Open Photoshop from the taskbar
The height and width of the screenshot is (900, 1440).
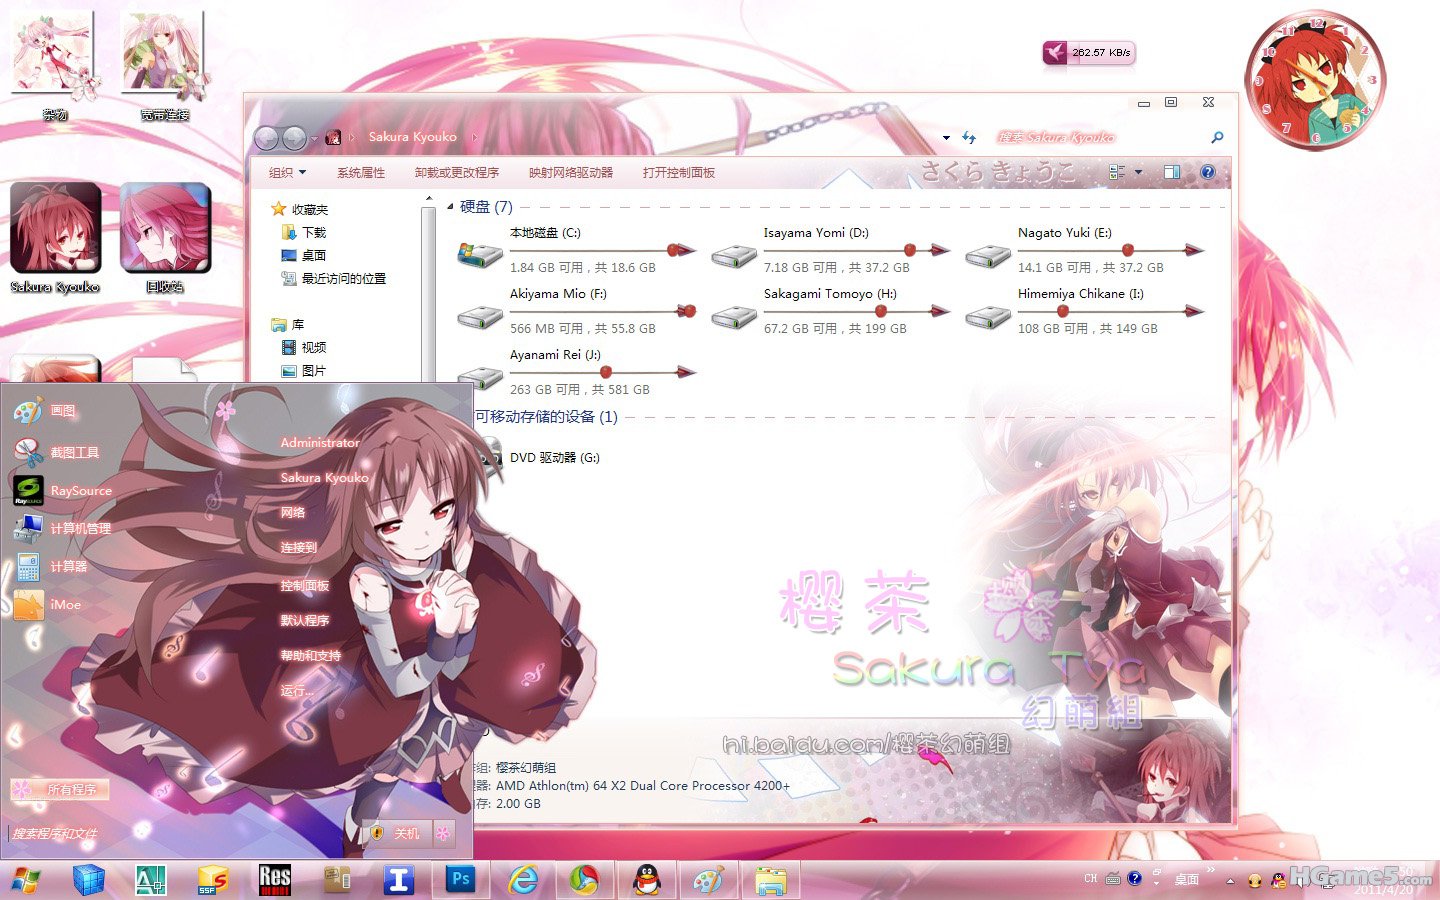click(460, 879)
